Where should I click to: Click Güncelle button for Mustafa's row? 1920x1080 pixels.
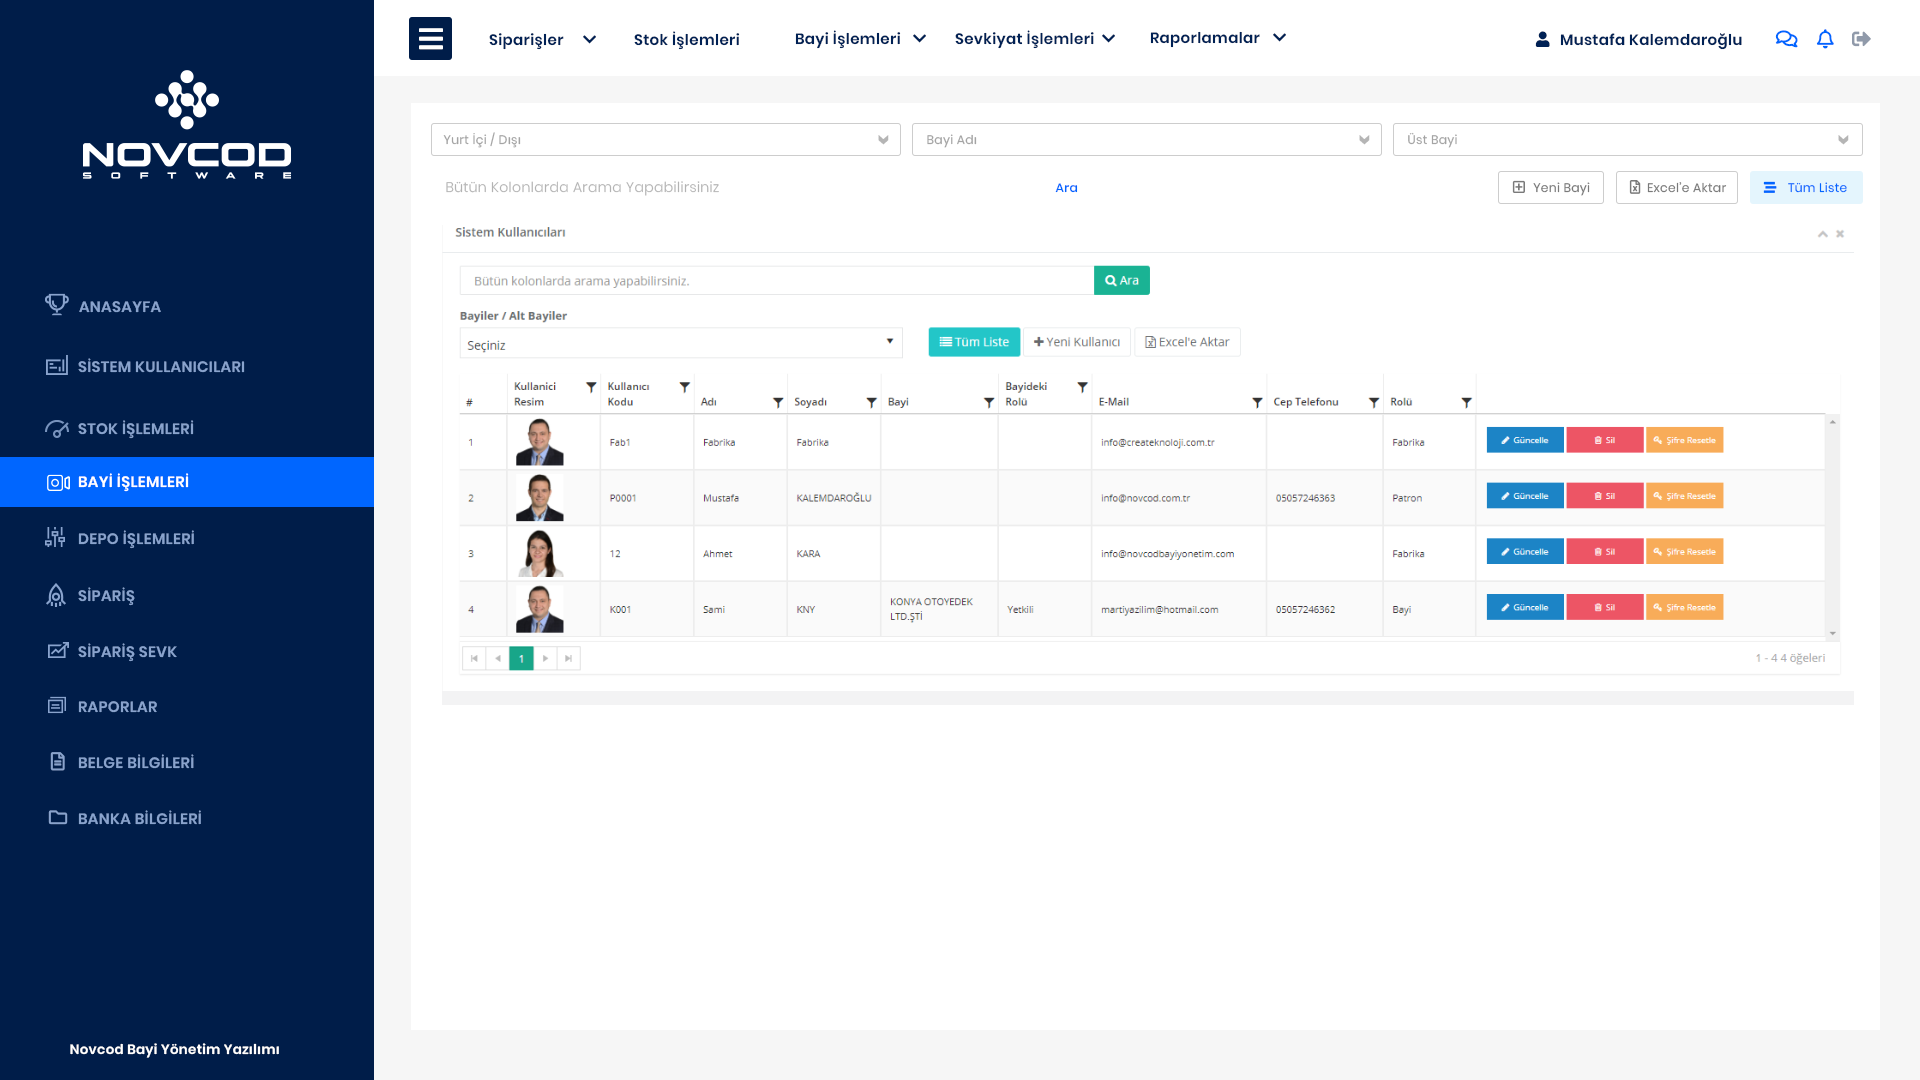pos(1524,496)
